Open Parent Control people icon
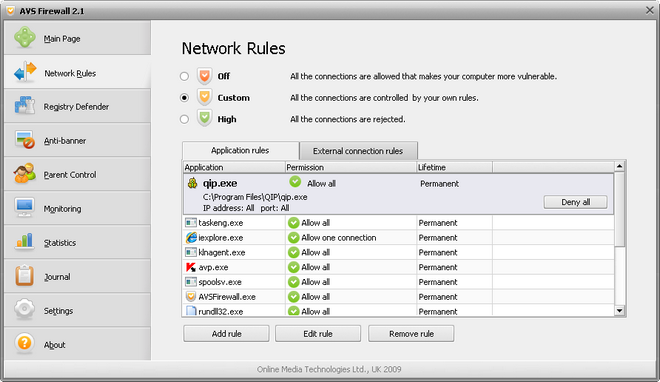Viewport: 660px width, 382px height. pyautogui.click(x=24, y=174)
